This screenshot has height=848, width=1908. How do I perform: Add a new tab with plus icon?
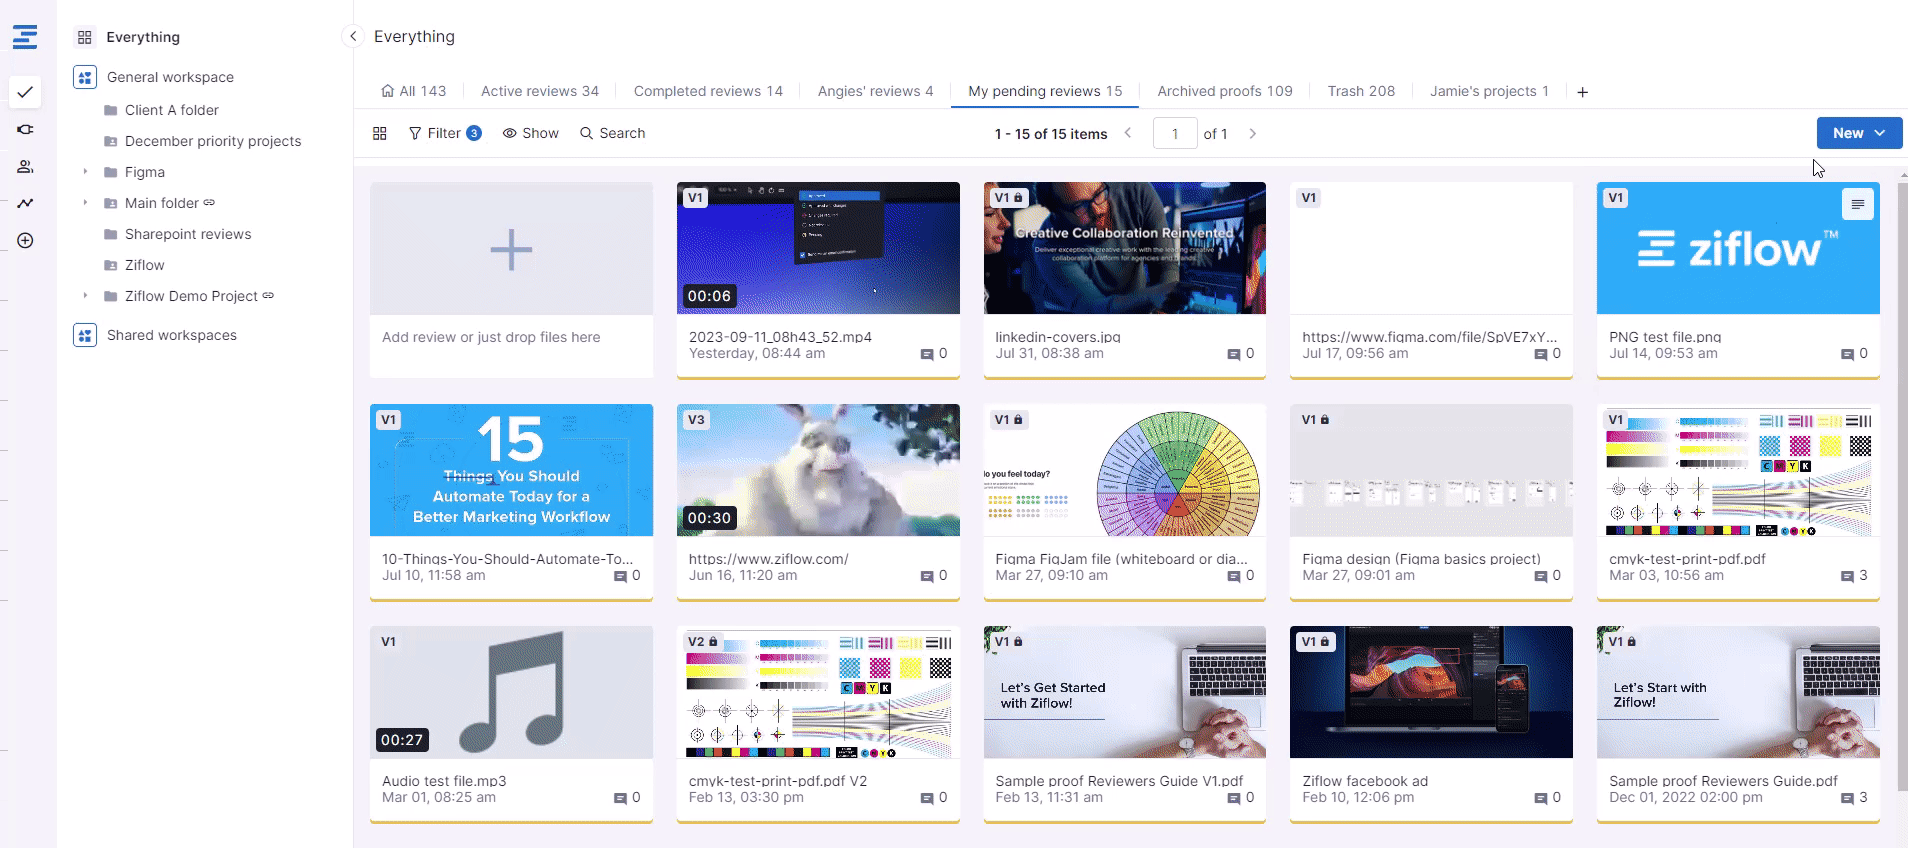tap(1582, 92)
